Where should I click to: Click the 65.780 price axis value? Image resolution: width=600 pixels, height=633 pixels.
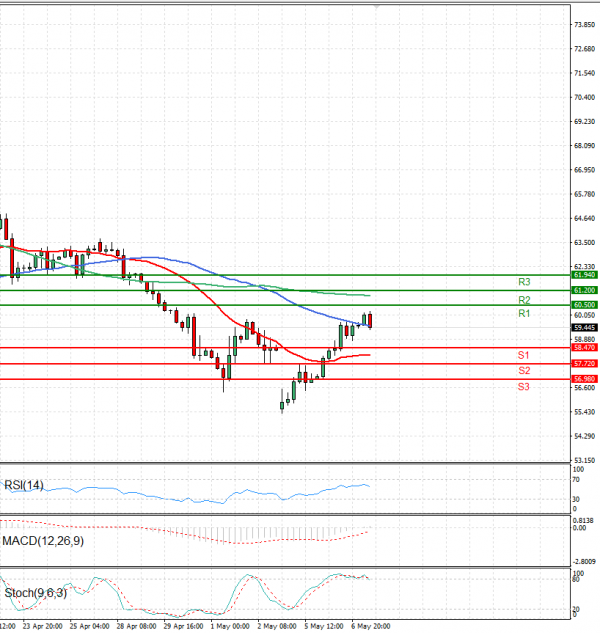click(x=584, y=194)
